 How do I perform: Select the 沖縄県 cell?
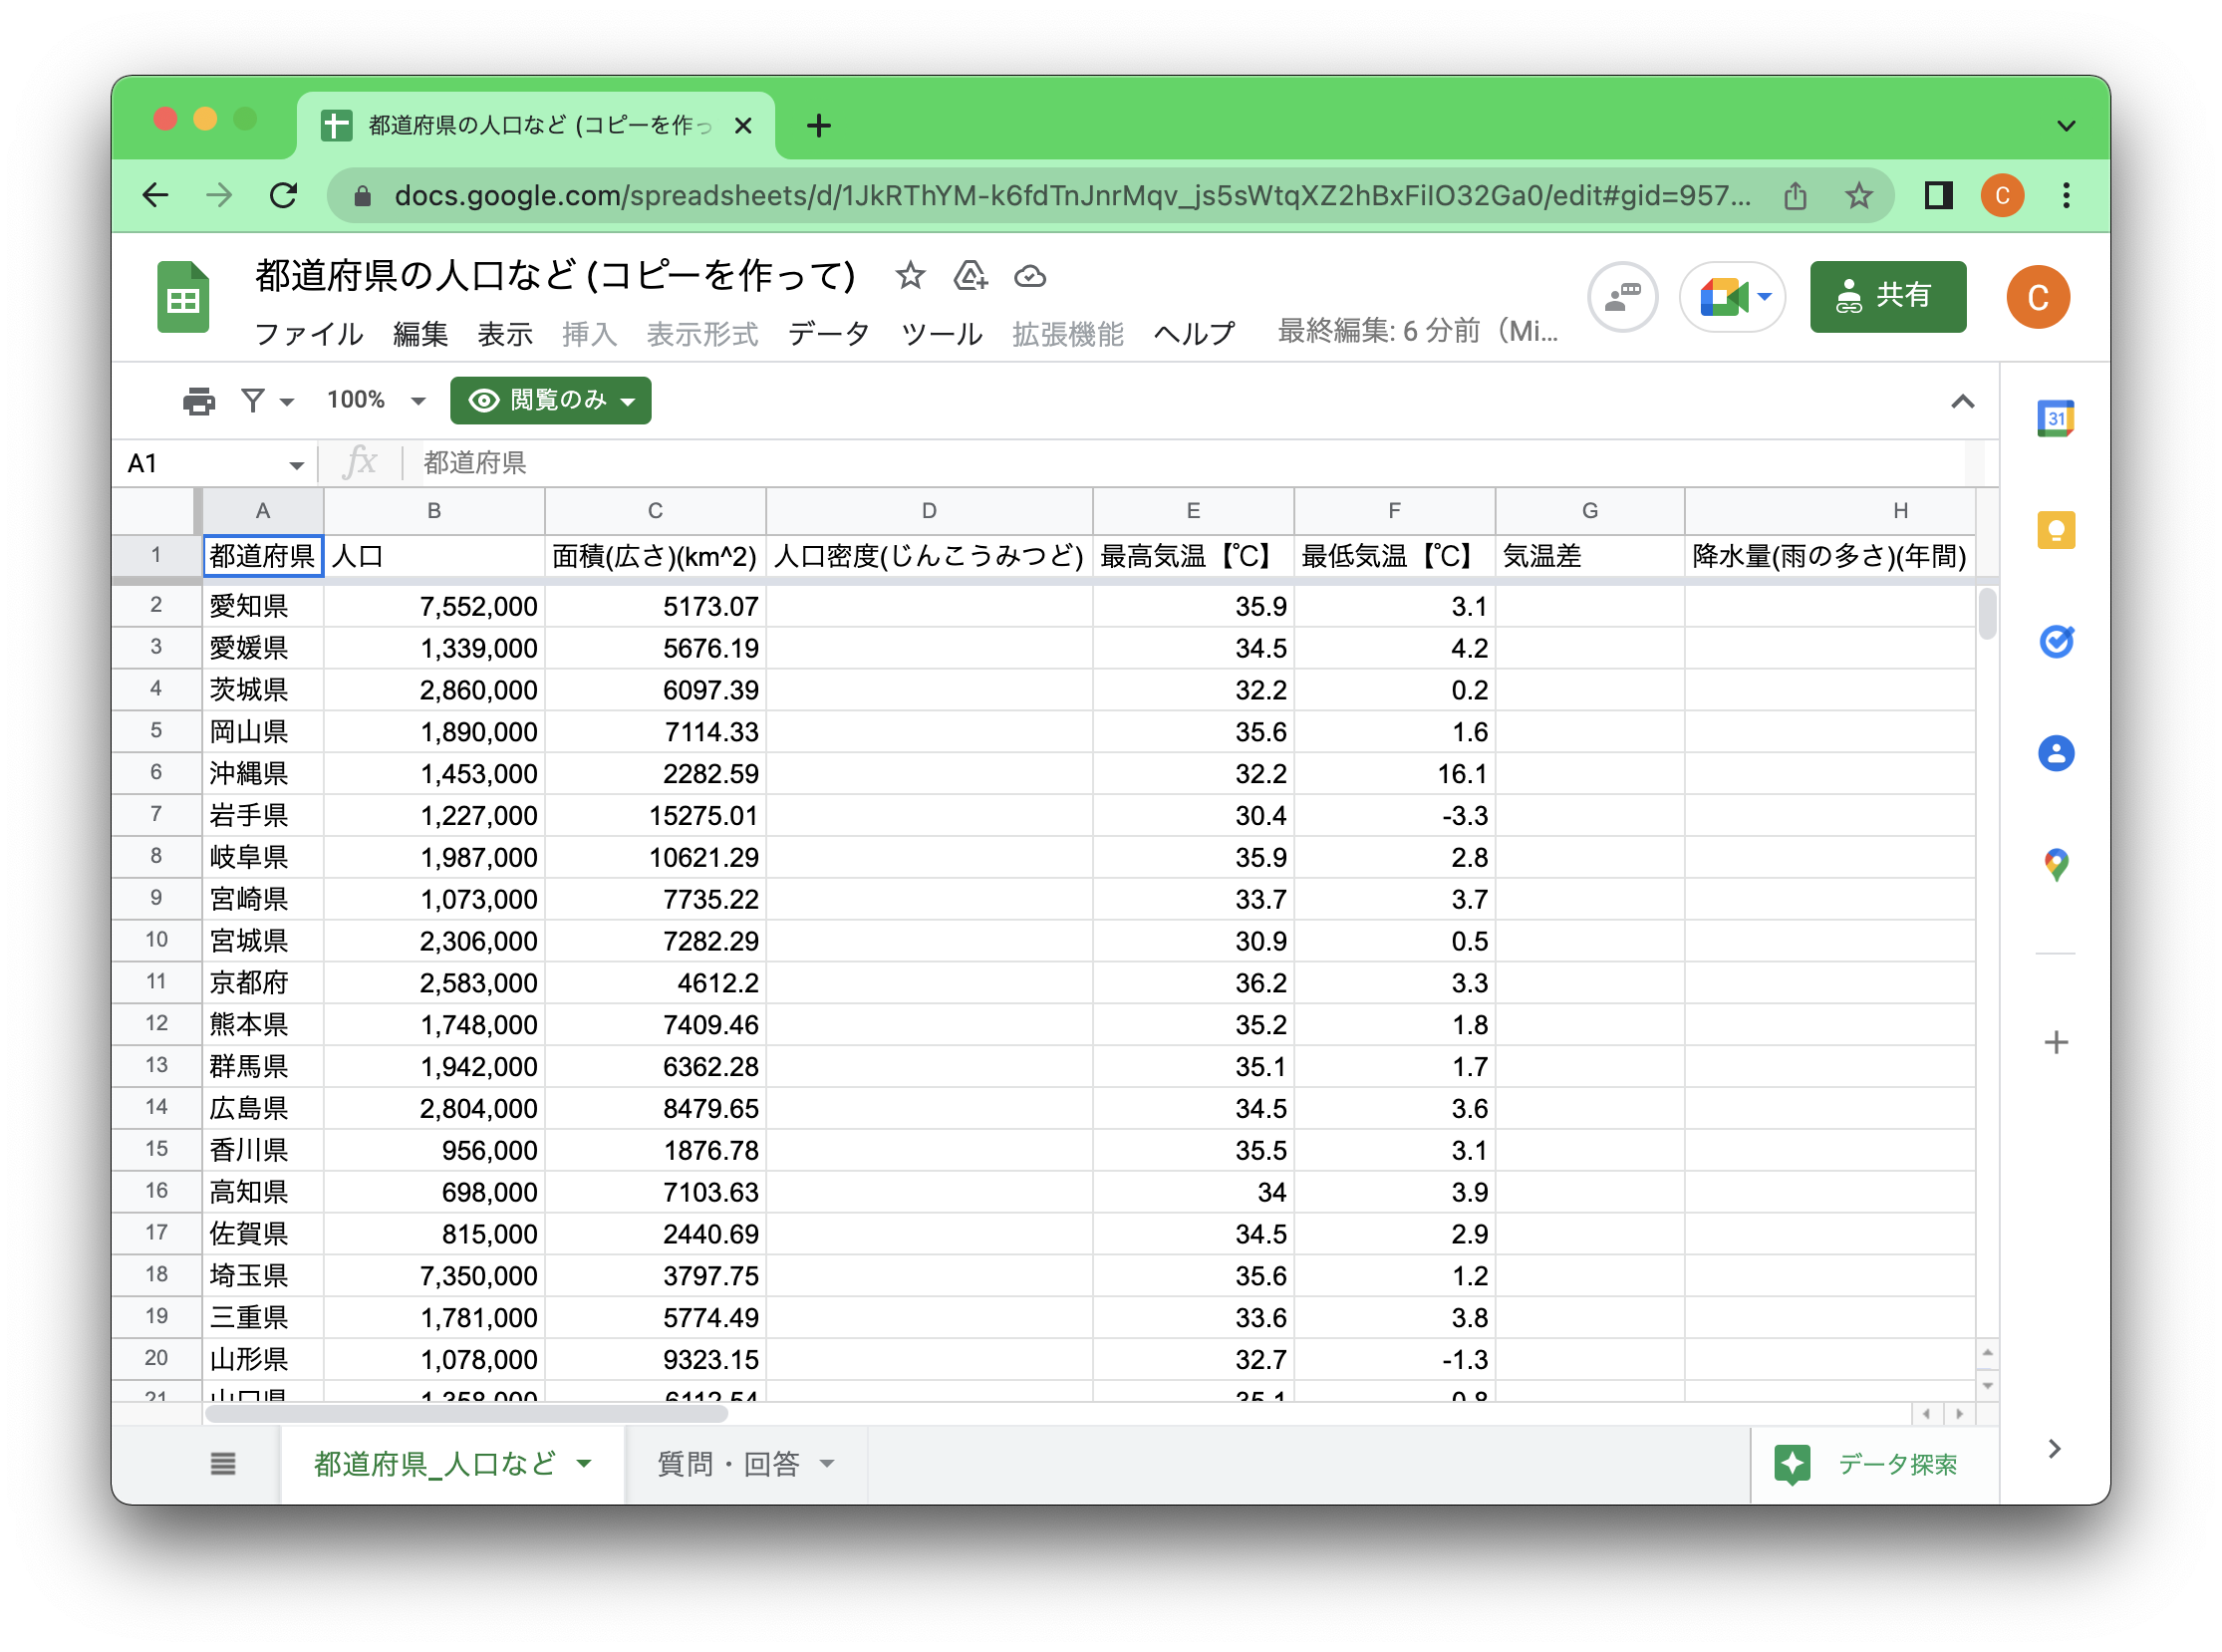[263, 773]
